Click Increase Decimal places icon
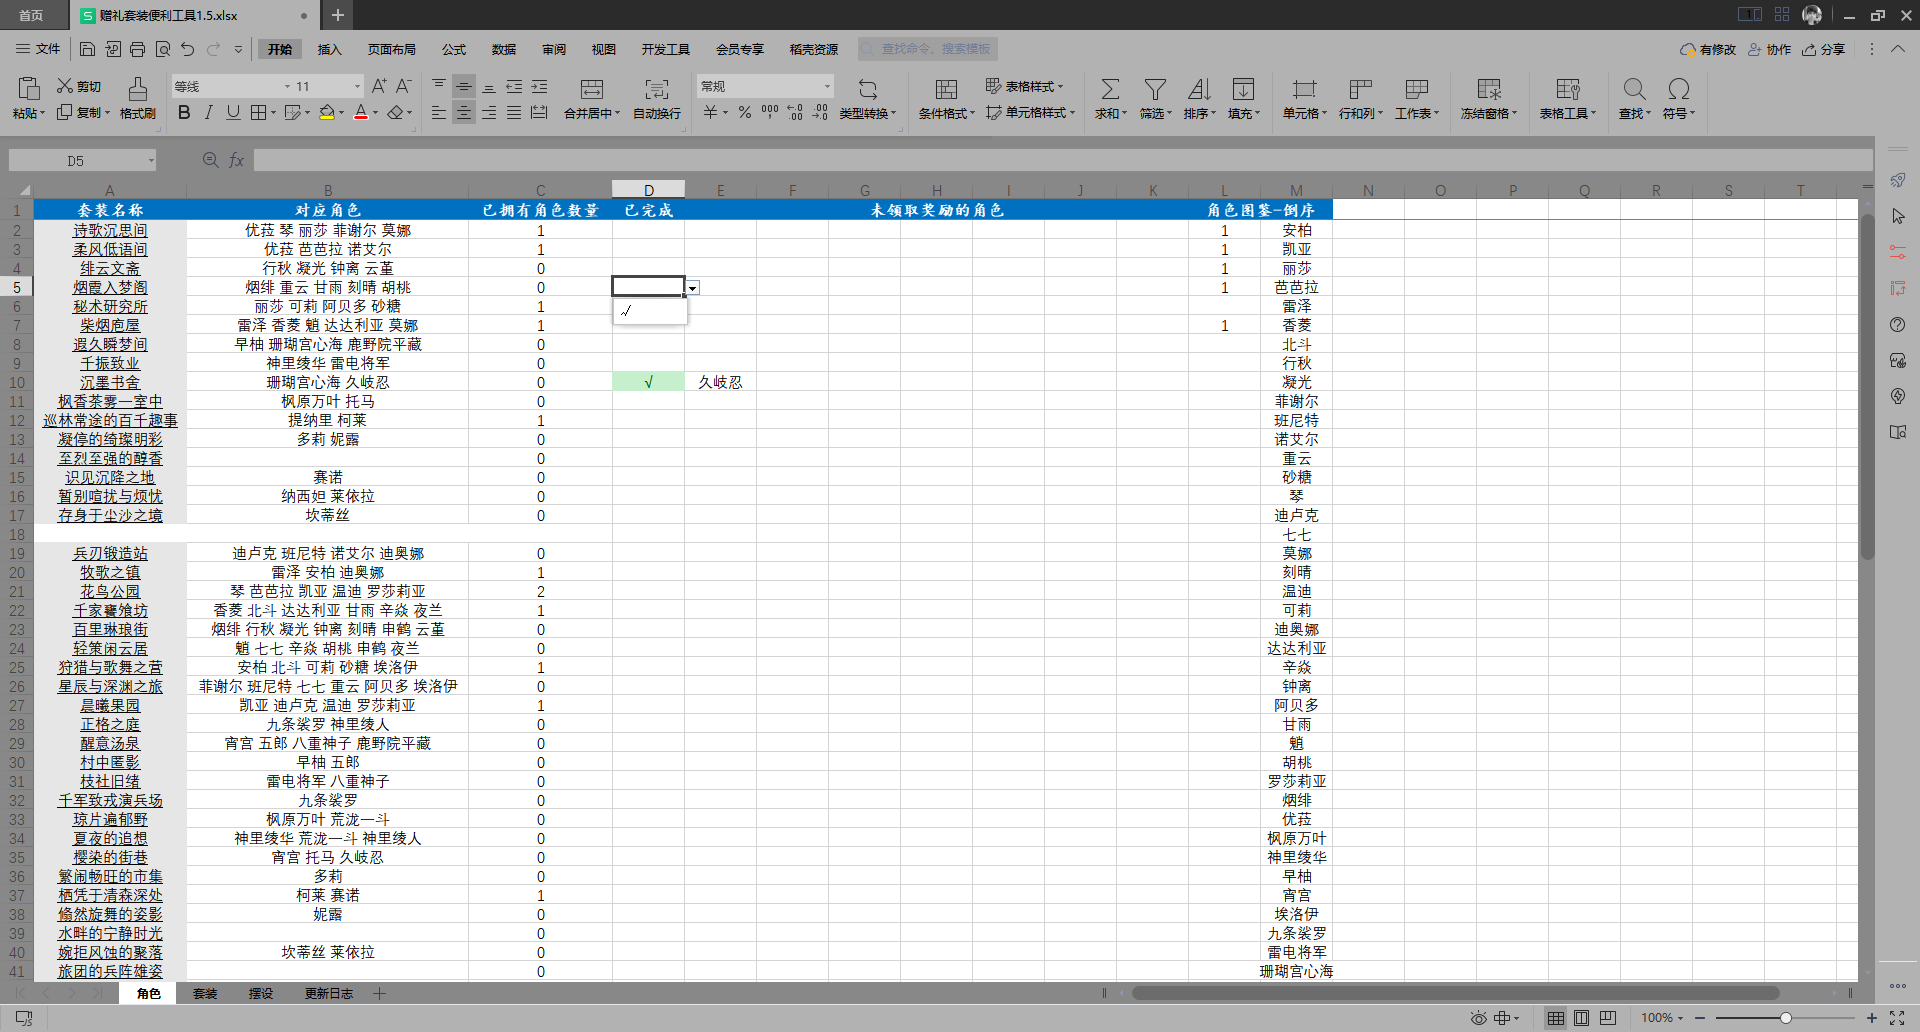This screenshot has width=1920, height=1032. [x=795, y=113]
